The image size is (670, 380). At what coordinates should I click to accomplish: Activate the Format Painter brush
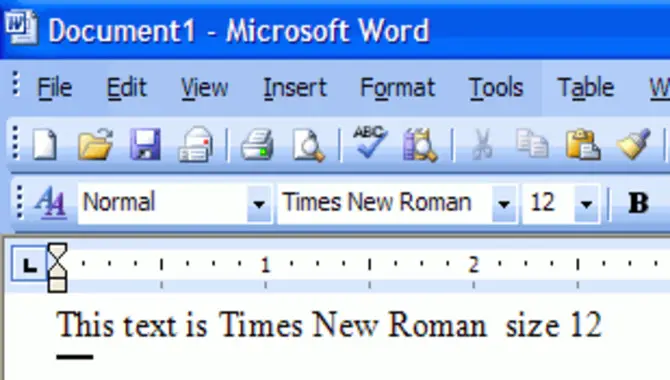tap(634, 144)
